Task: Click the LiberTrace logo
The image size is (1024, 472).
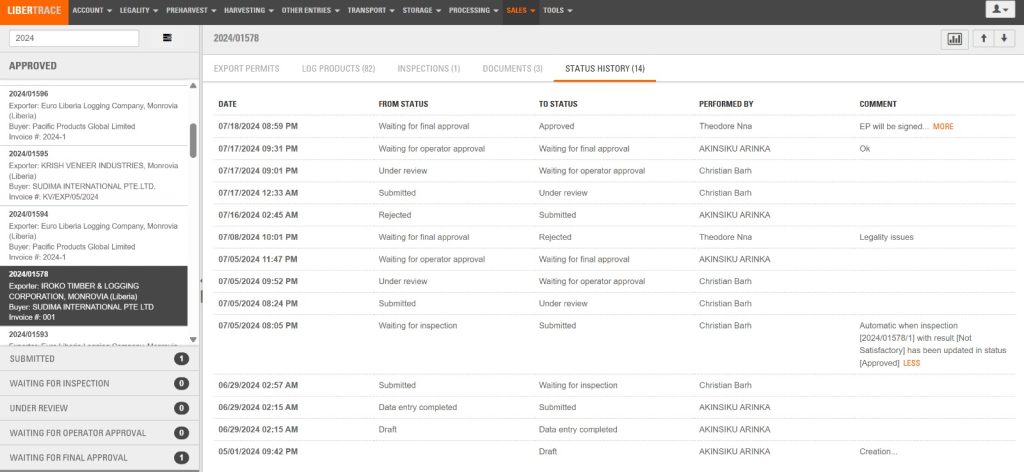Action: pos(33,11)
